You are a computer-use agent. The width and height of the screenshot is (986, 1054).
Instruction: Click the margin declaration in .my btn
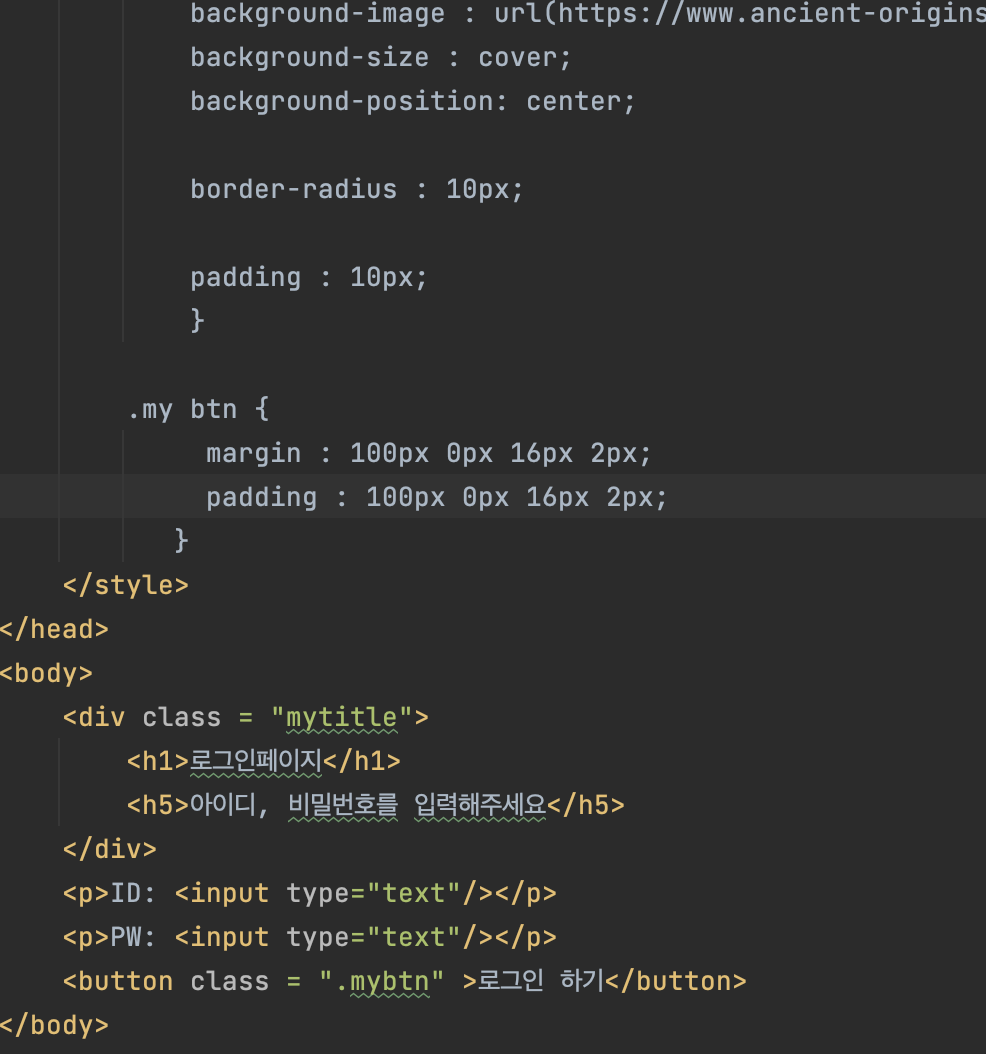click(x=428, y=454)
